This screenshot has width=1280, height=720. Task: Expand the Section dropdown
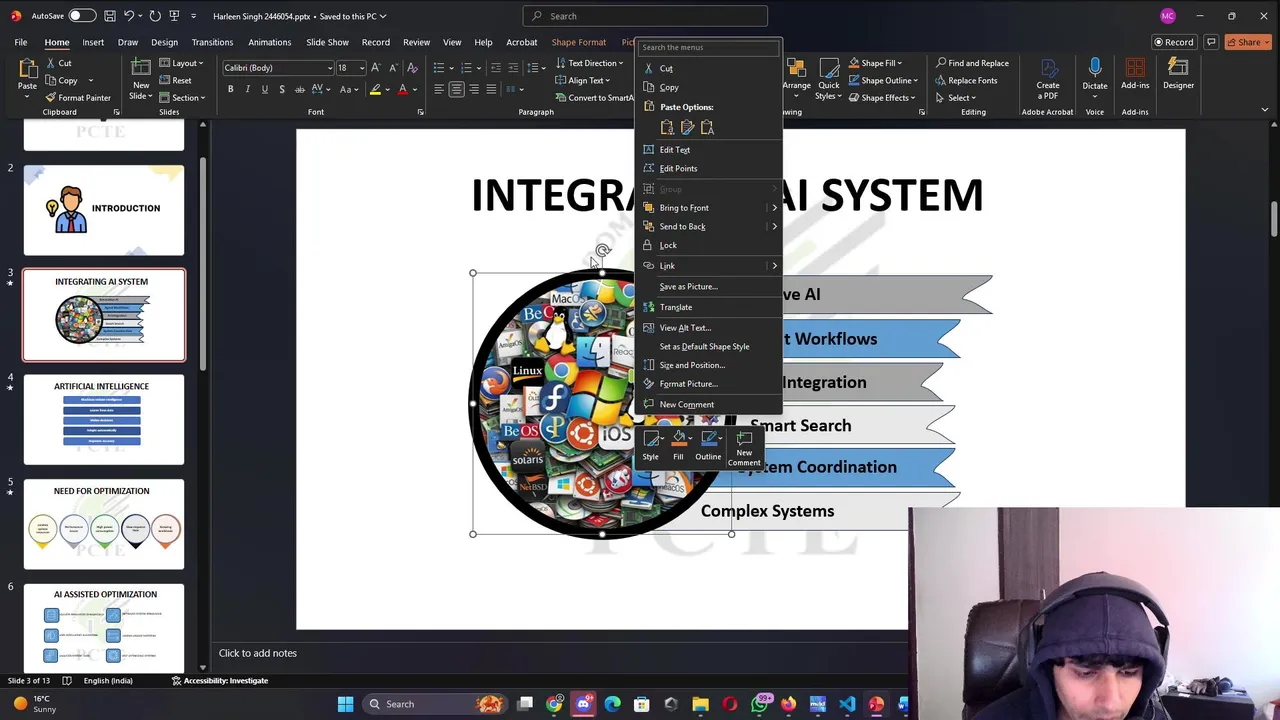(182, 98)
